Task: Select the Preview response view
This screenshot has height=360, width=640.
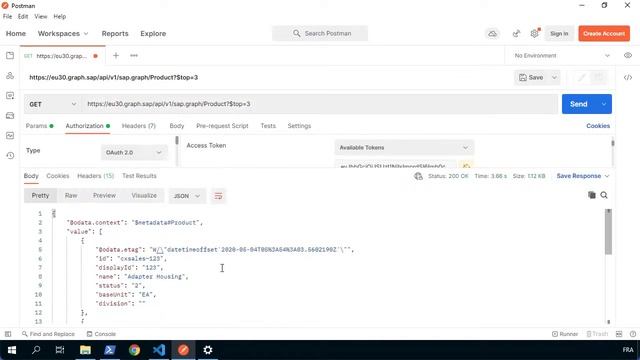Action: click(x=104, y=196)
